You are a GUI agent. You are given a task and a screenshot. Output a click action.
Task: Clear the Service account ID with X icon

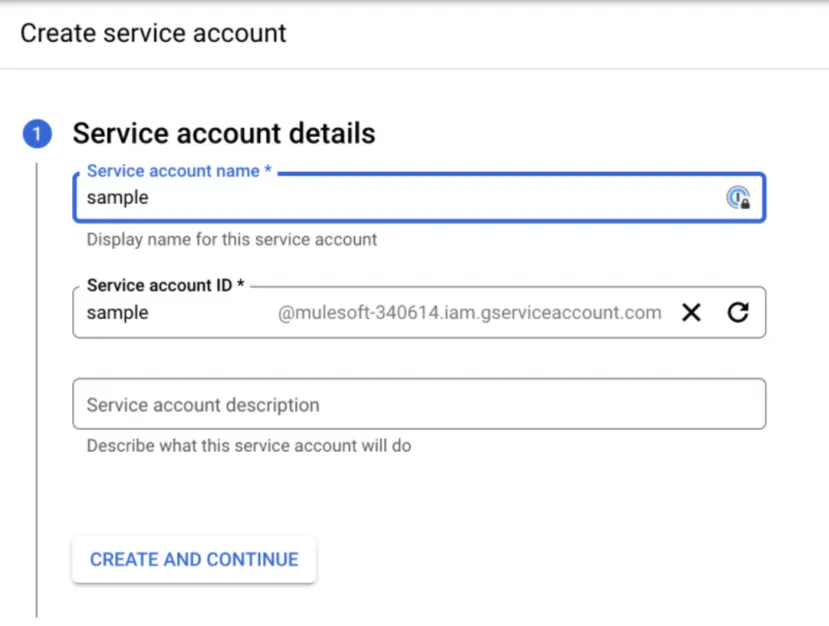point(691,312)
